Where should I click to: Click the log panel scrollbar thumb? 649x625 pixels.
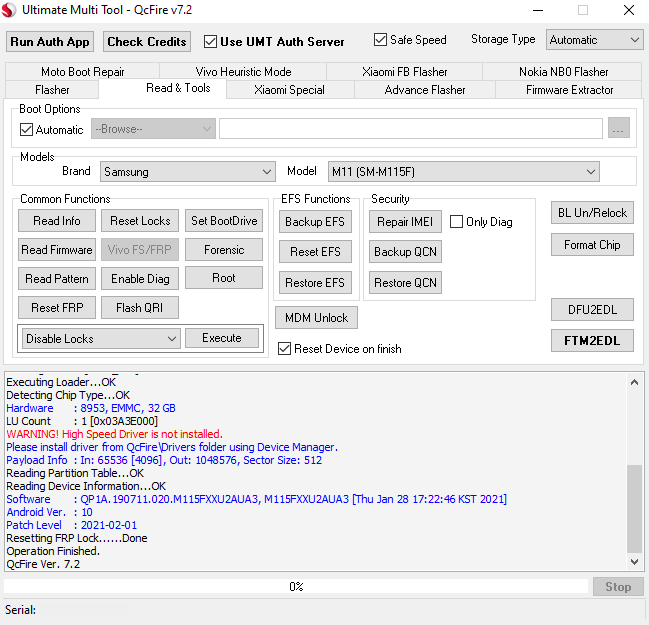634,509
